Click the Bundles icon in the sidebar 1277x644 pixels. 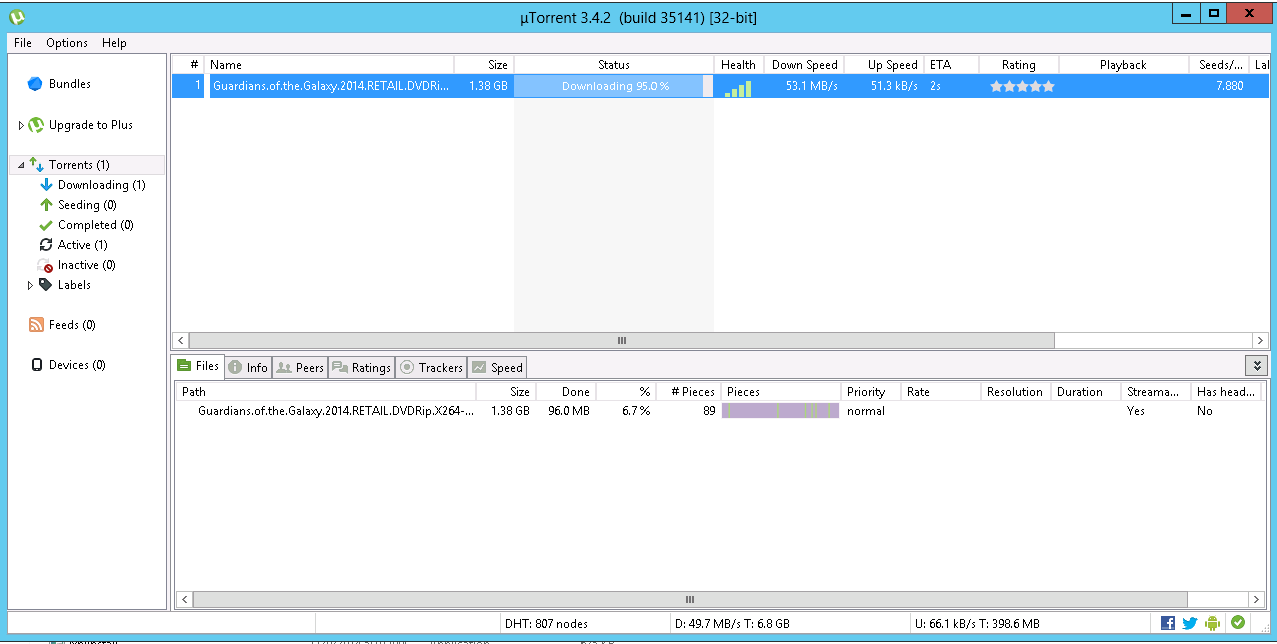(x=35, y=84)
